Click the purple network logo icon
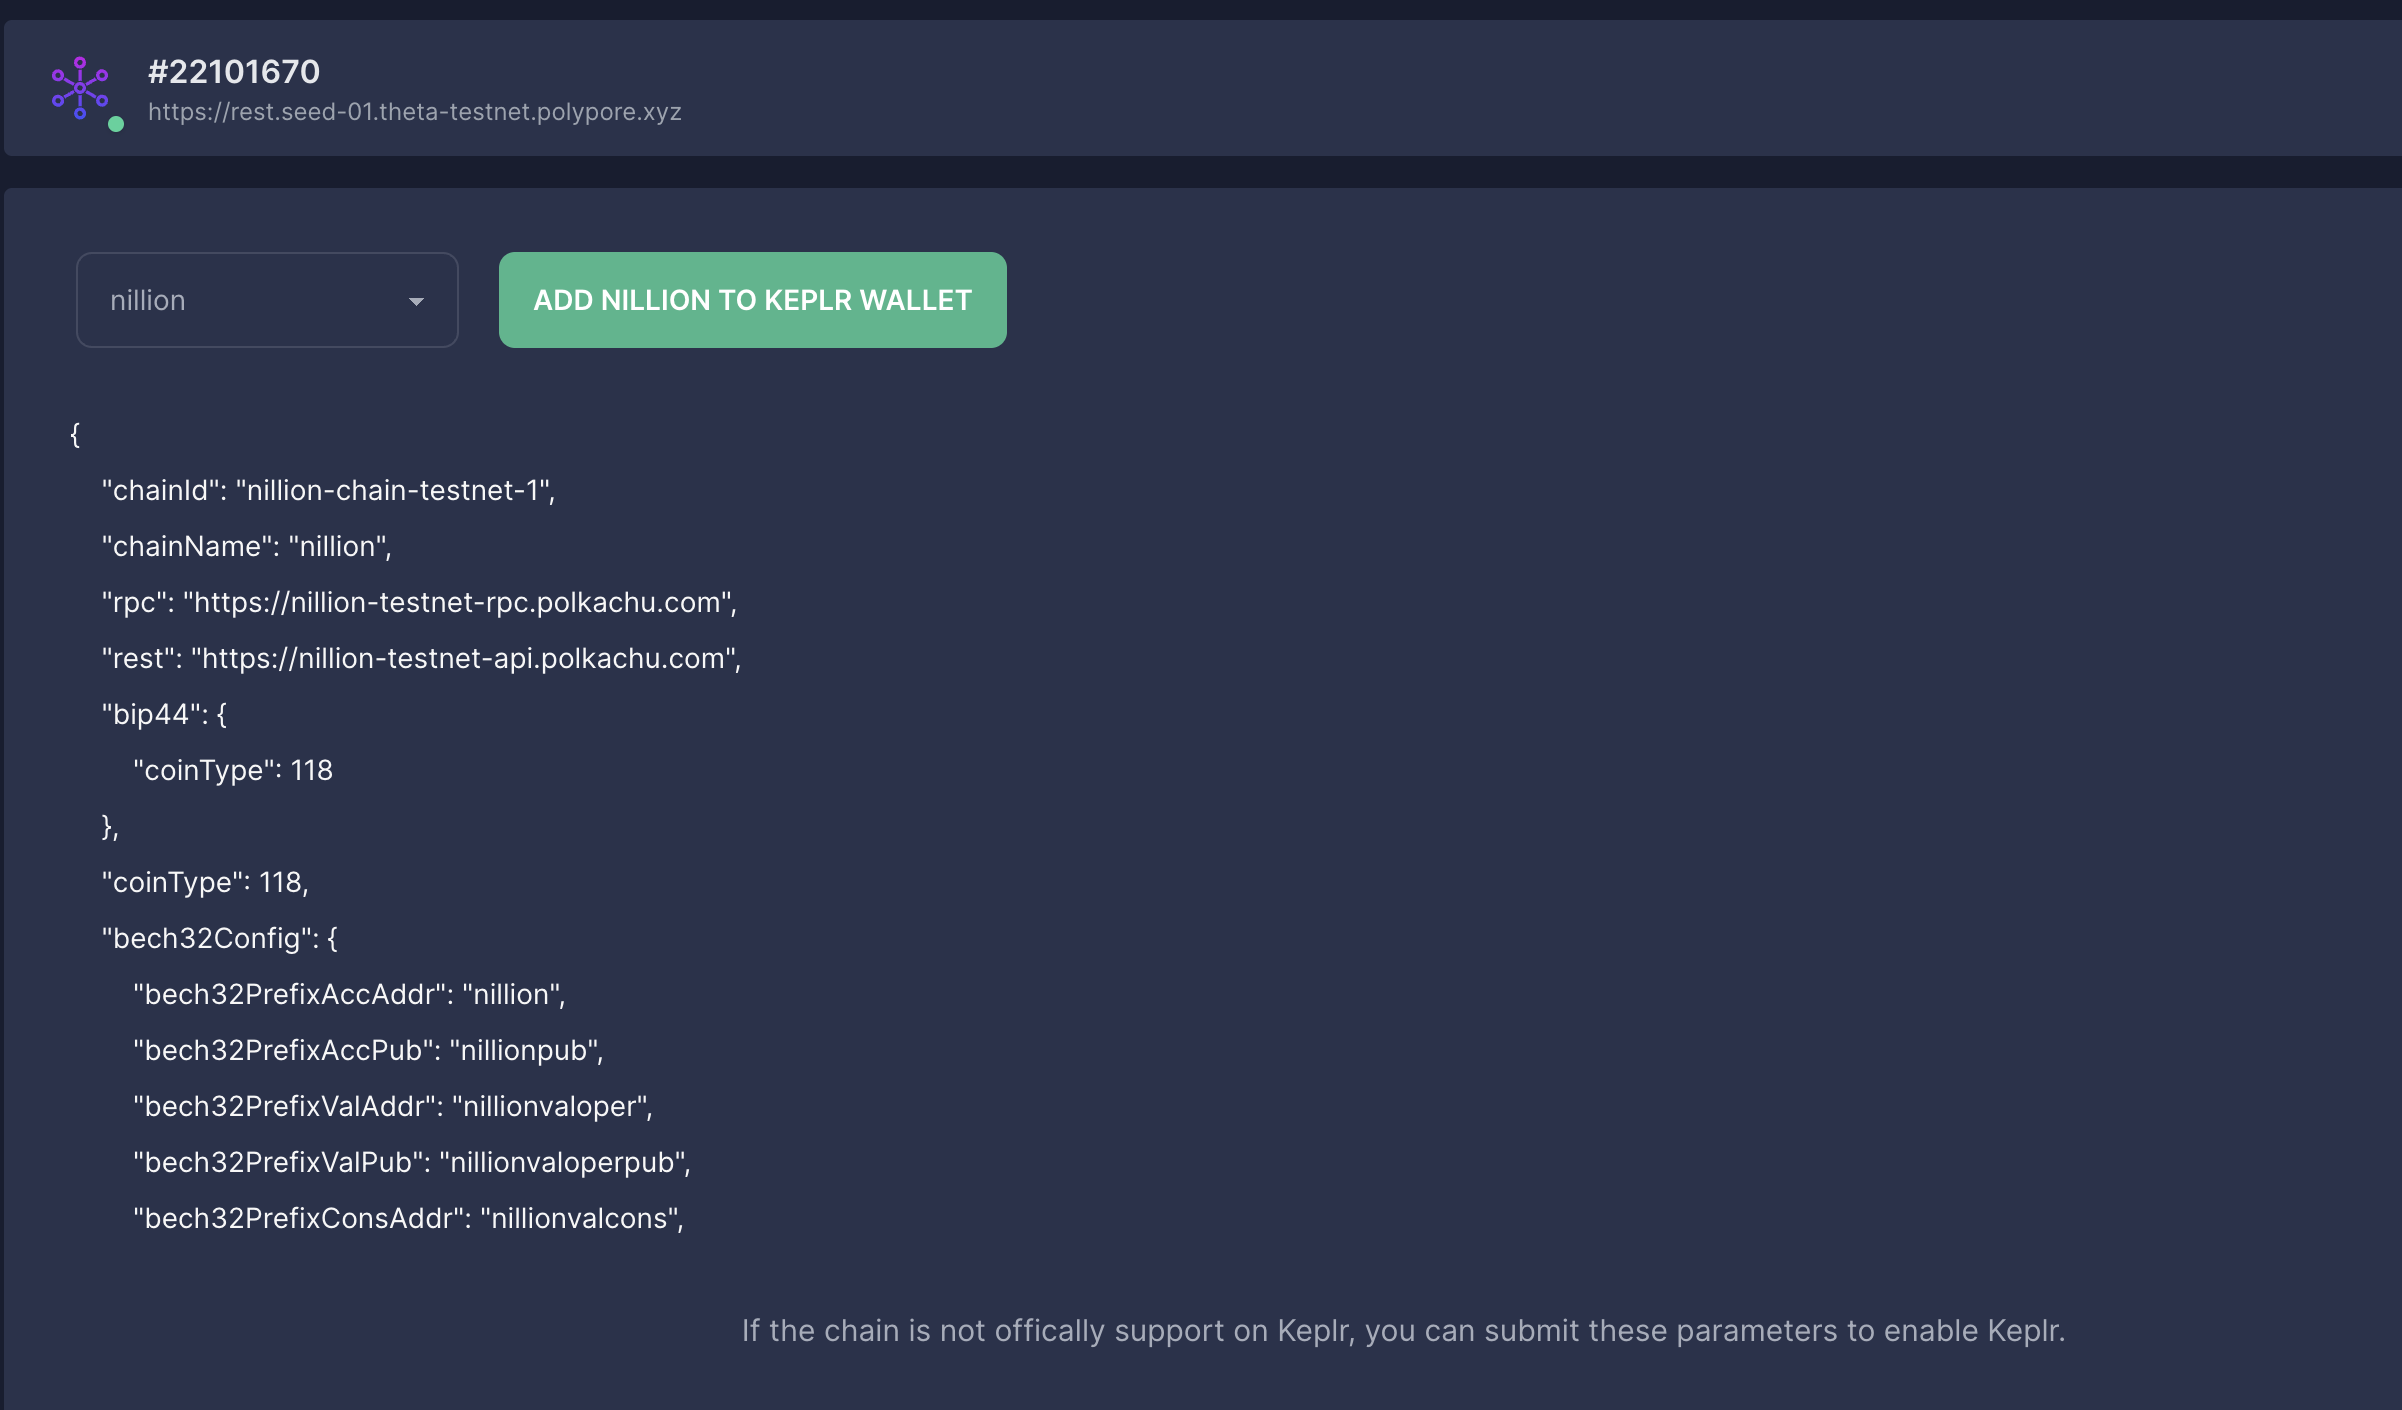The height and width of the screenshot is (1410, 2402). tap(80, 88)
